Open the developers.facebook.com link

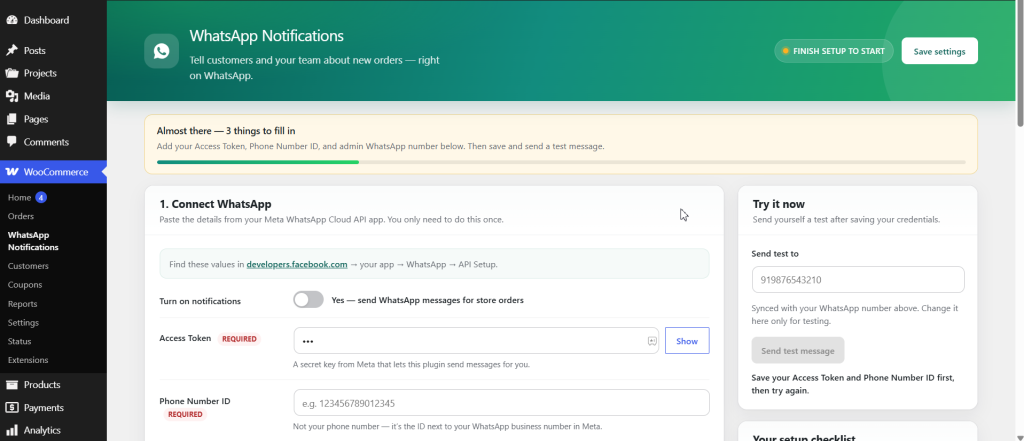pyautogui.click(x=297, y=265)
